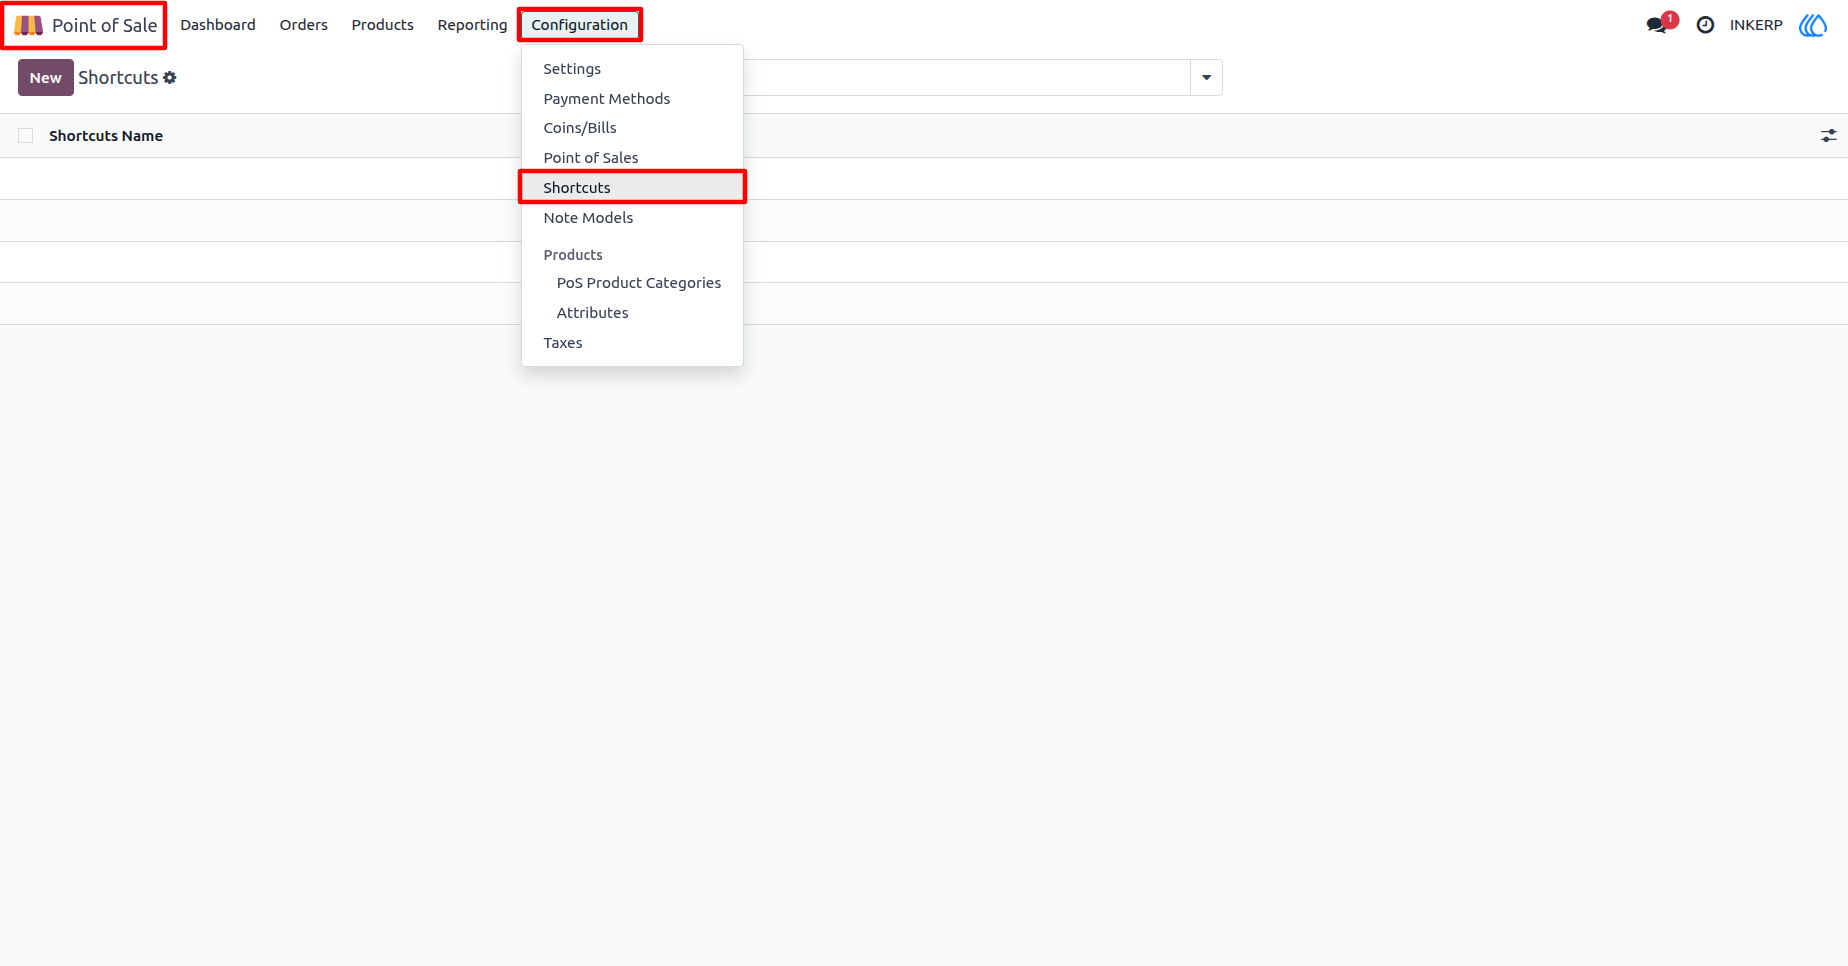Open the Reporting menu
This screenshot has width=1848, height=966.
[472, 25]
